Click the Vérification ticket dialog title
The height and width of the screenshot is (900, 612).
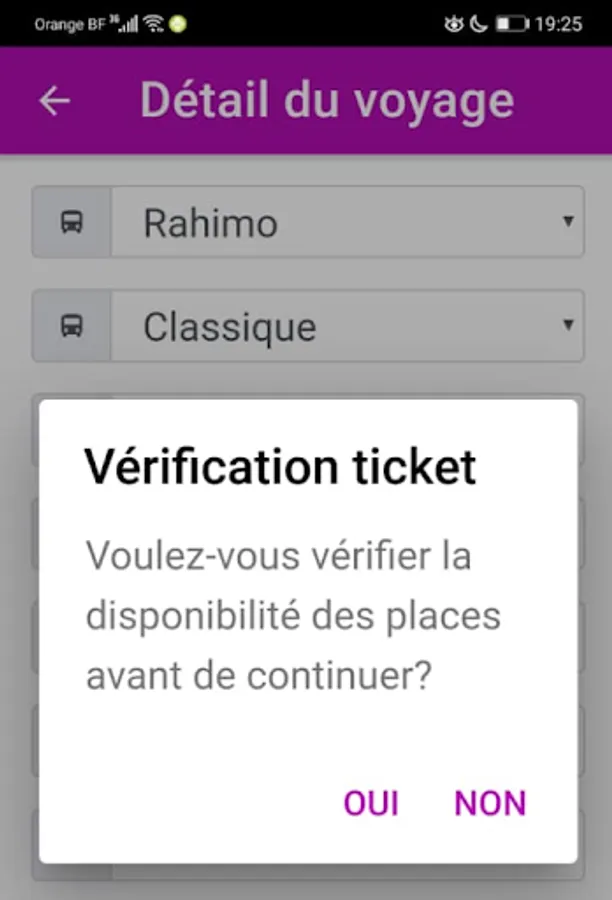pyautogui.click(x=280, y=467)
